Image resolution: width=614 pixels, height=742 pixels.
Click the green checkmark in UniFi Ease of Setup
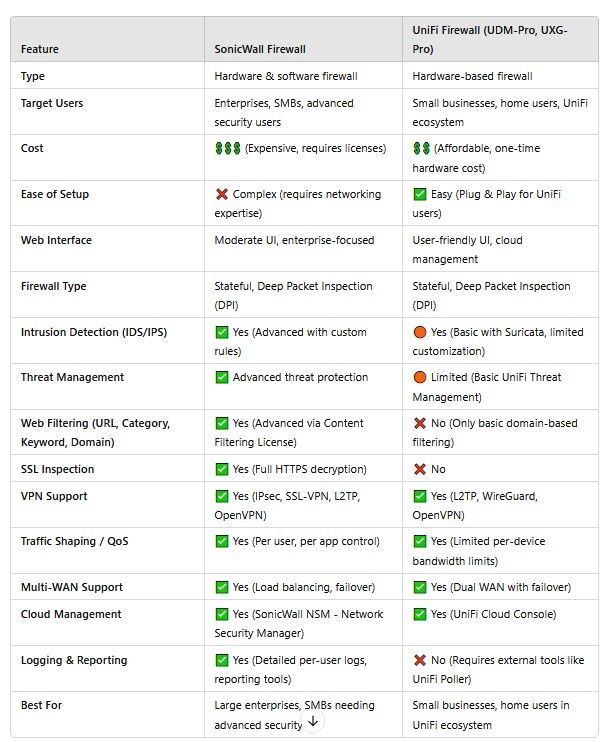(x=420, y=194)
